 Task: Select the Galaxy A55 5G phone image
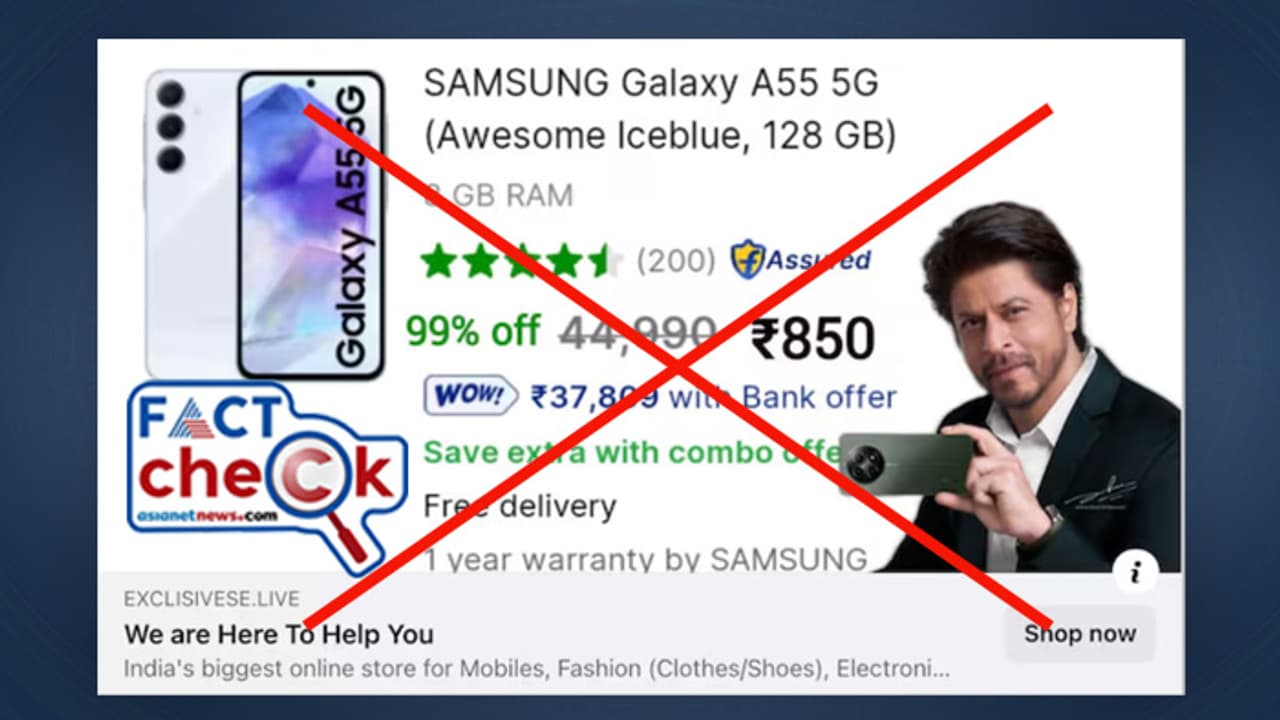[x=265, y=225]
